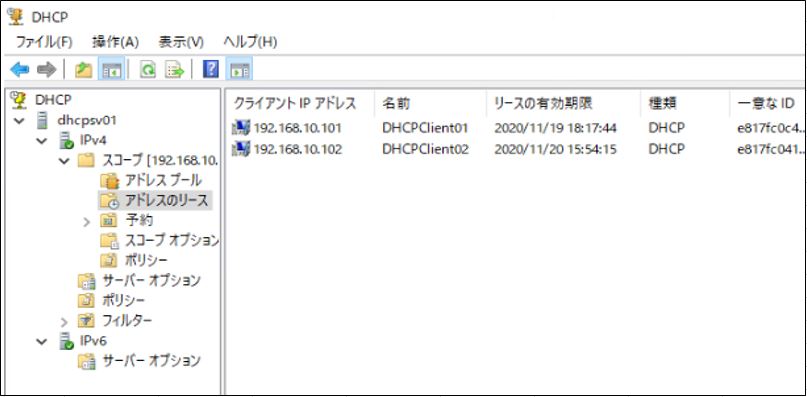
Task: Click the DHCPClient01 name cell
Action: point(426,128)
